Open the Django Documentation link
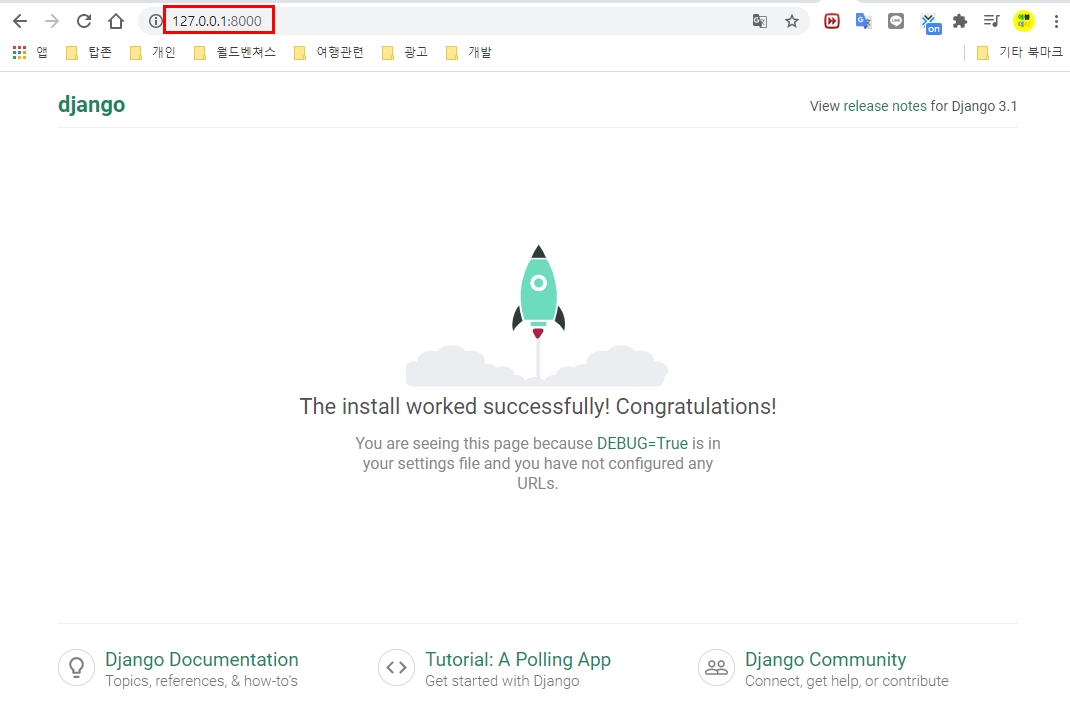This screenshot has width=1070, height=711. click(x=201, y=659)
